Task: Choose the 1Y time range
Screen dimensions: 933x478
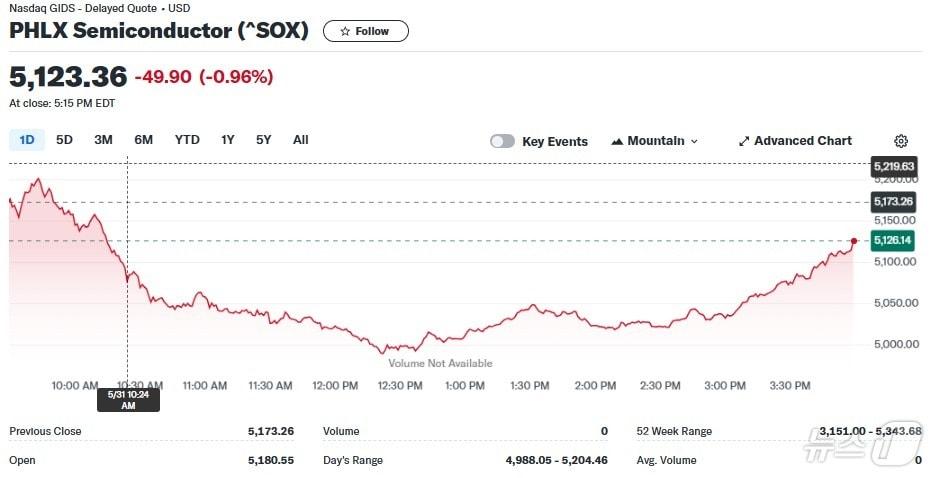Action: [228, 140]
